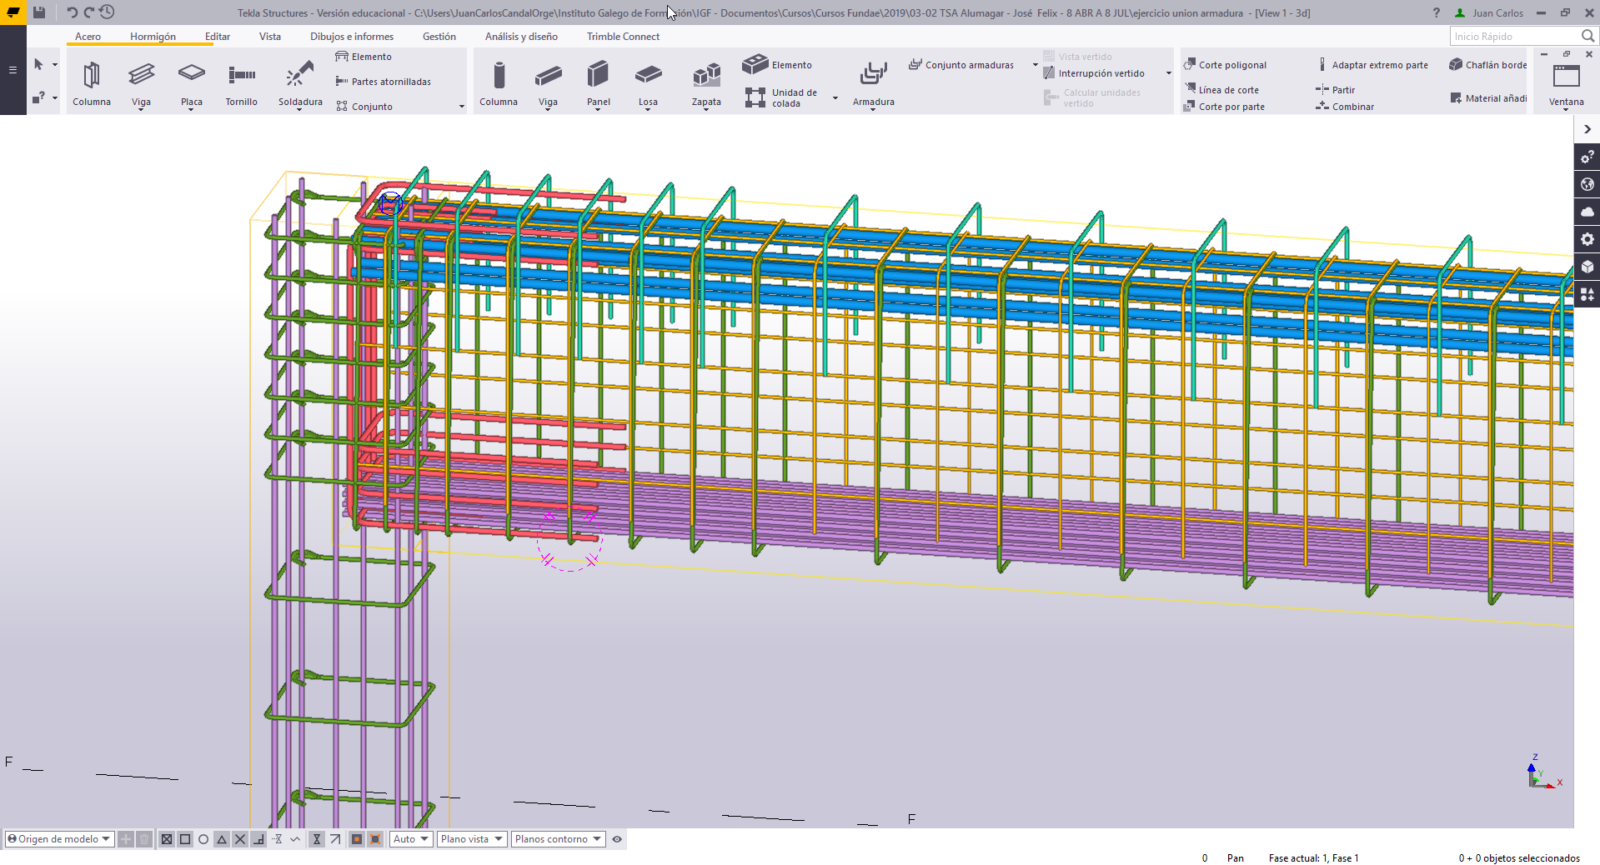This screenshot has width=1600, height=865.
Task: Toggle the eye visibility icon in bottom toolbar
Action: 617,840
